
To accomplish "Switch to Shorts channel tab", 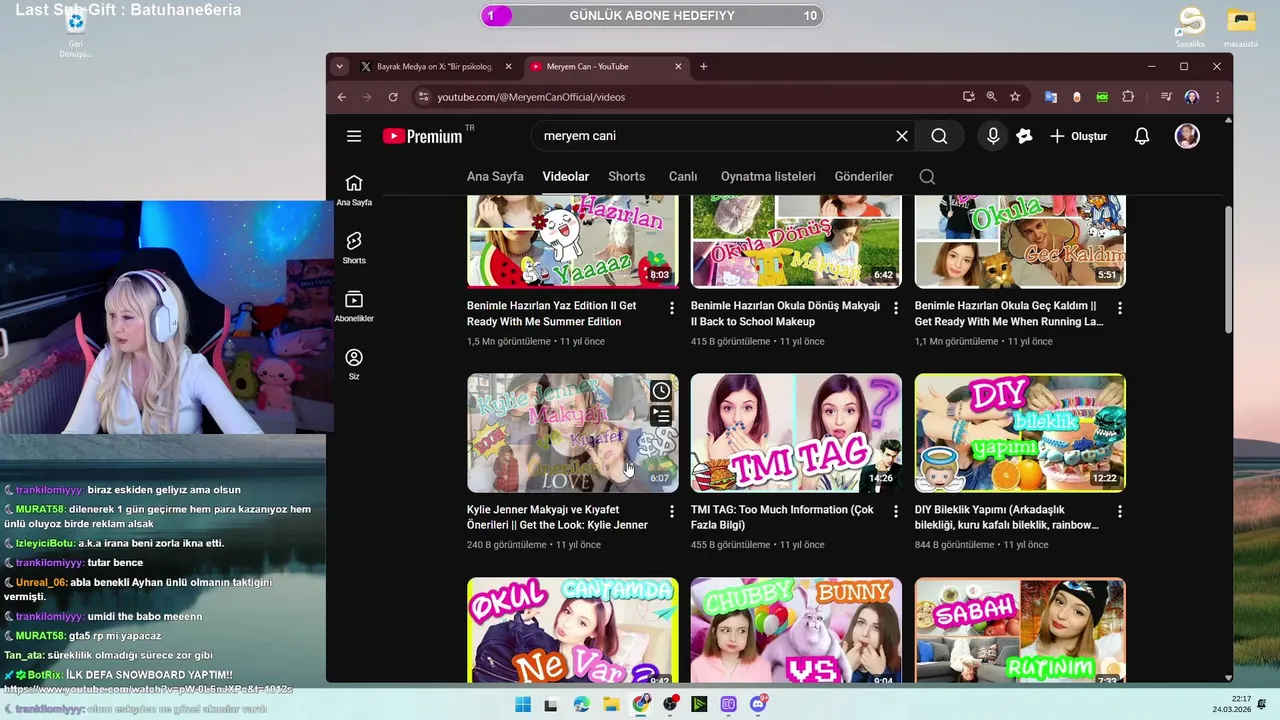I will tap(627, 177).
